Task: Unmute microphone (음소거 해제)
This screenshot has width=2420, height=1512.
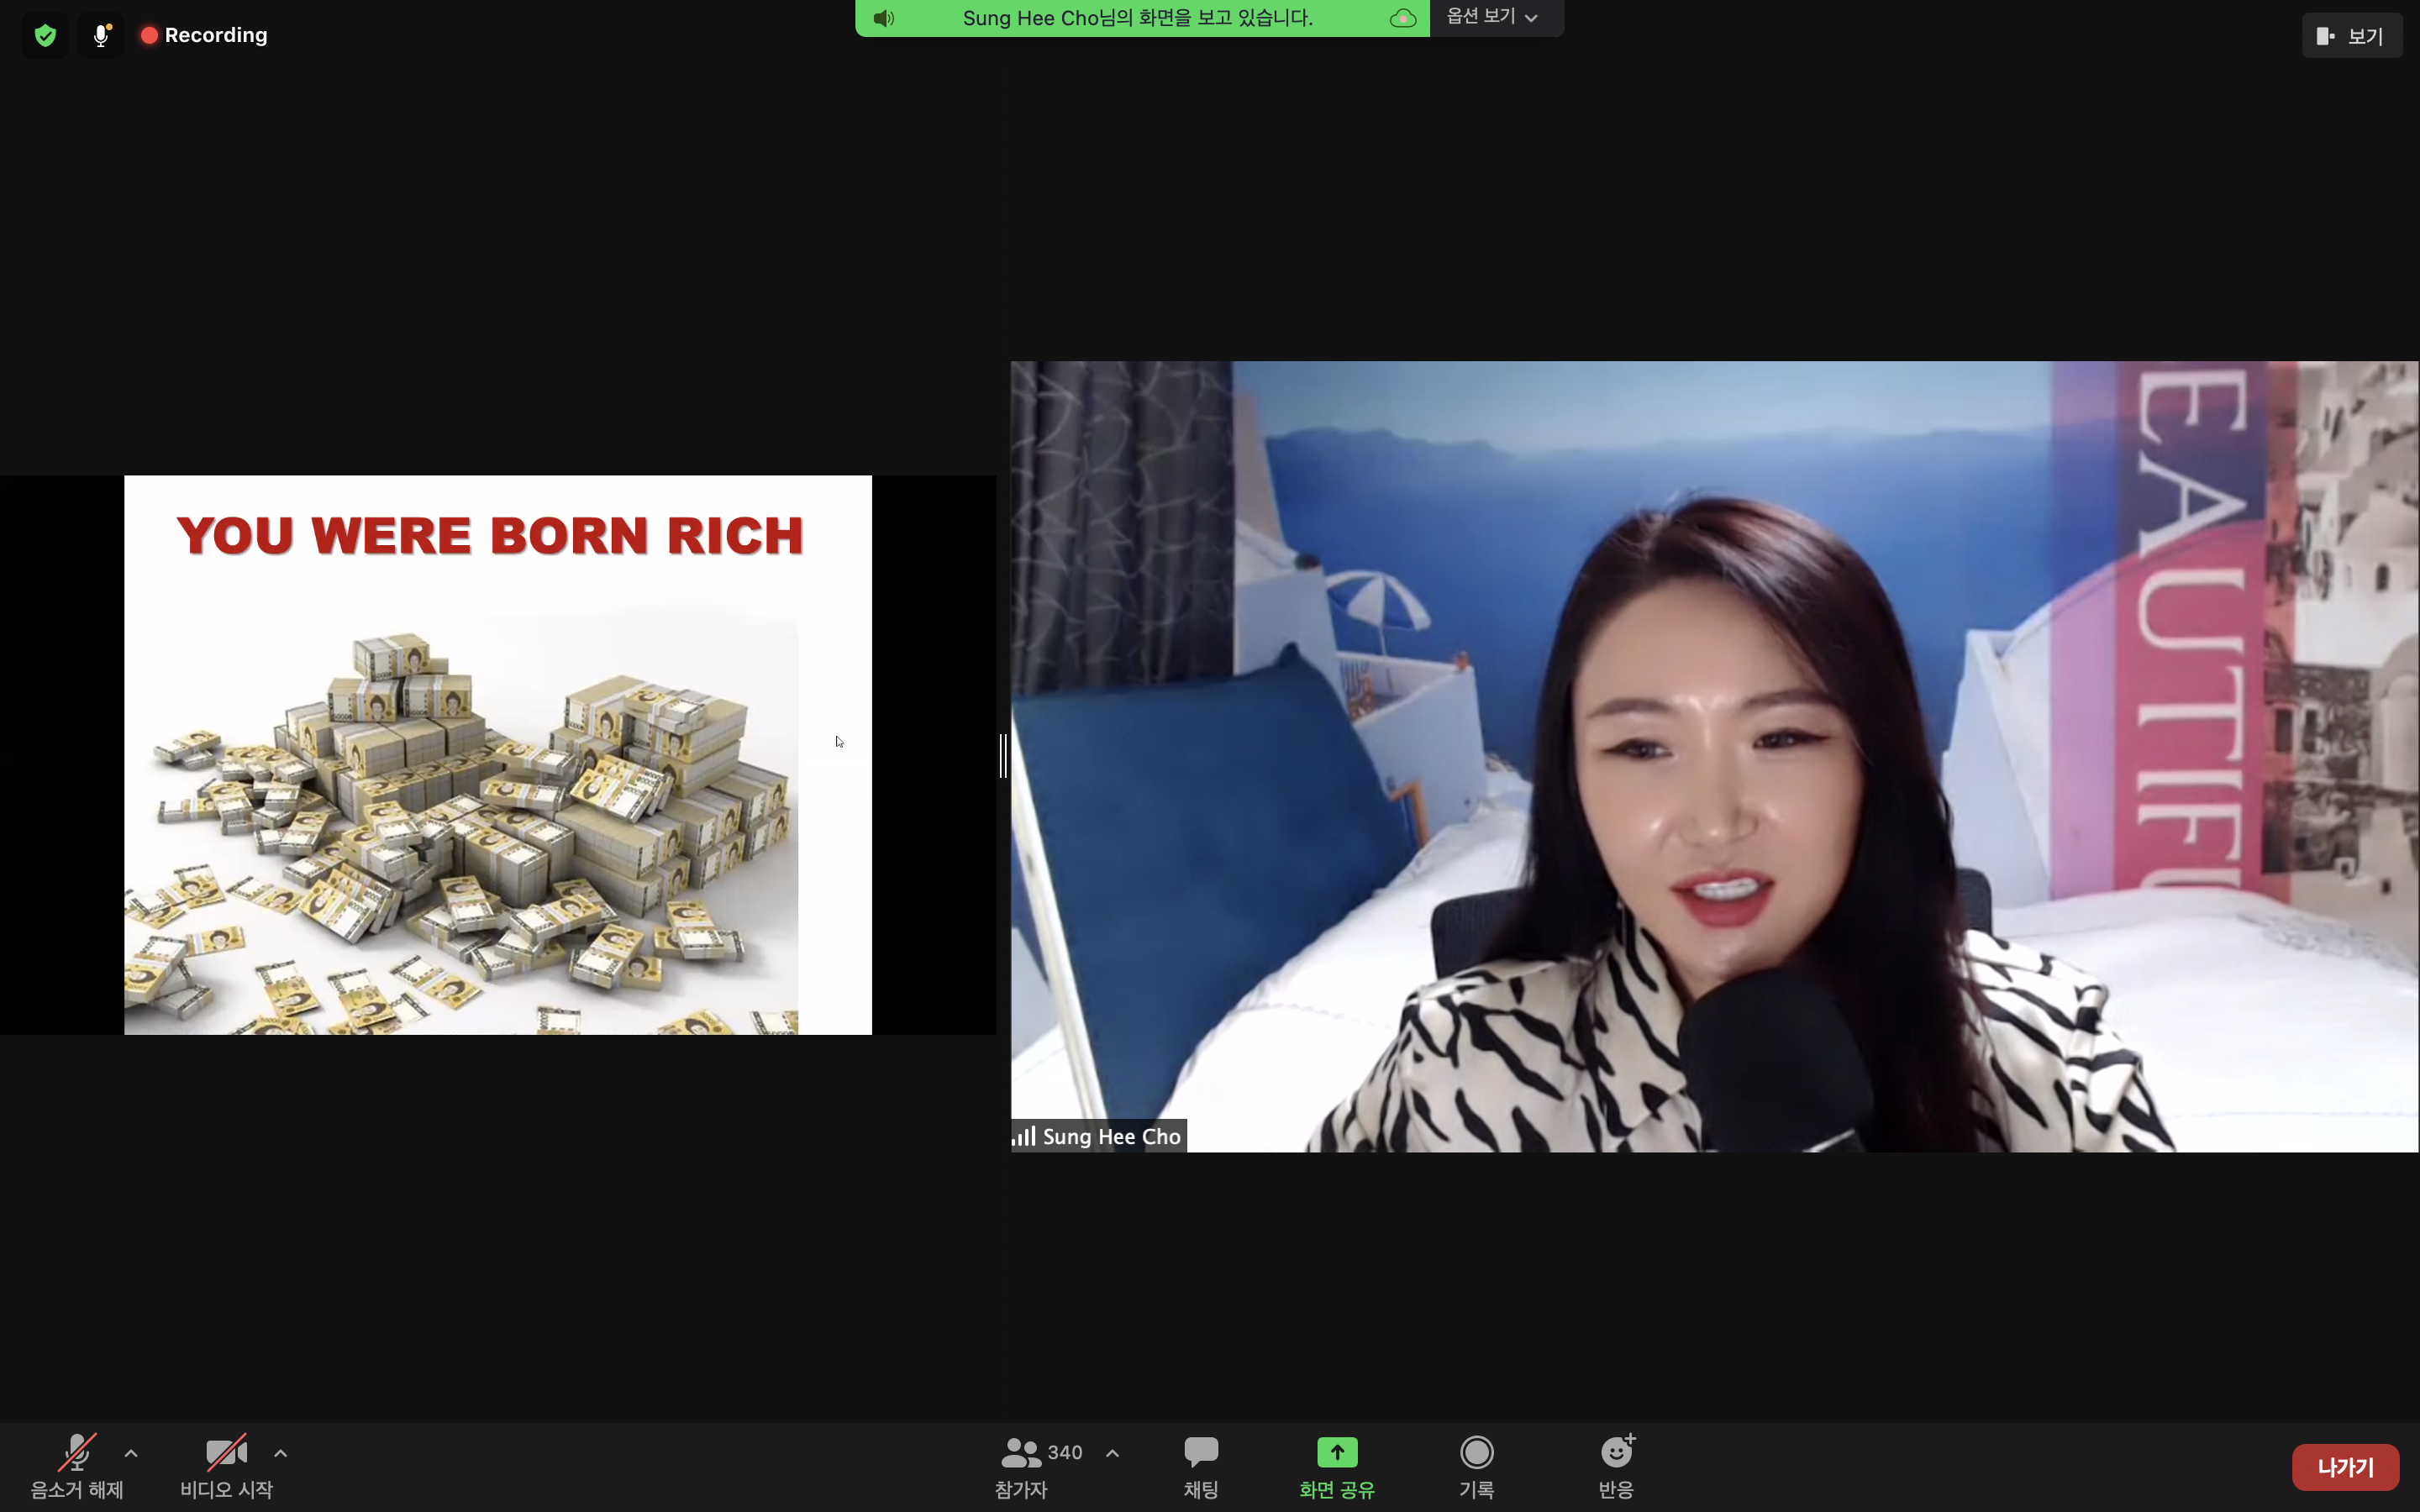Action: 77,1466
